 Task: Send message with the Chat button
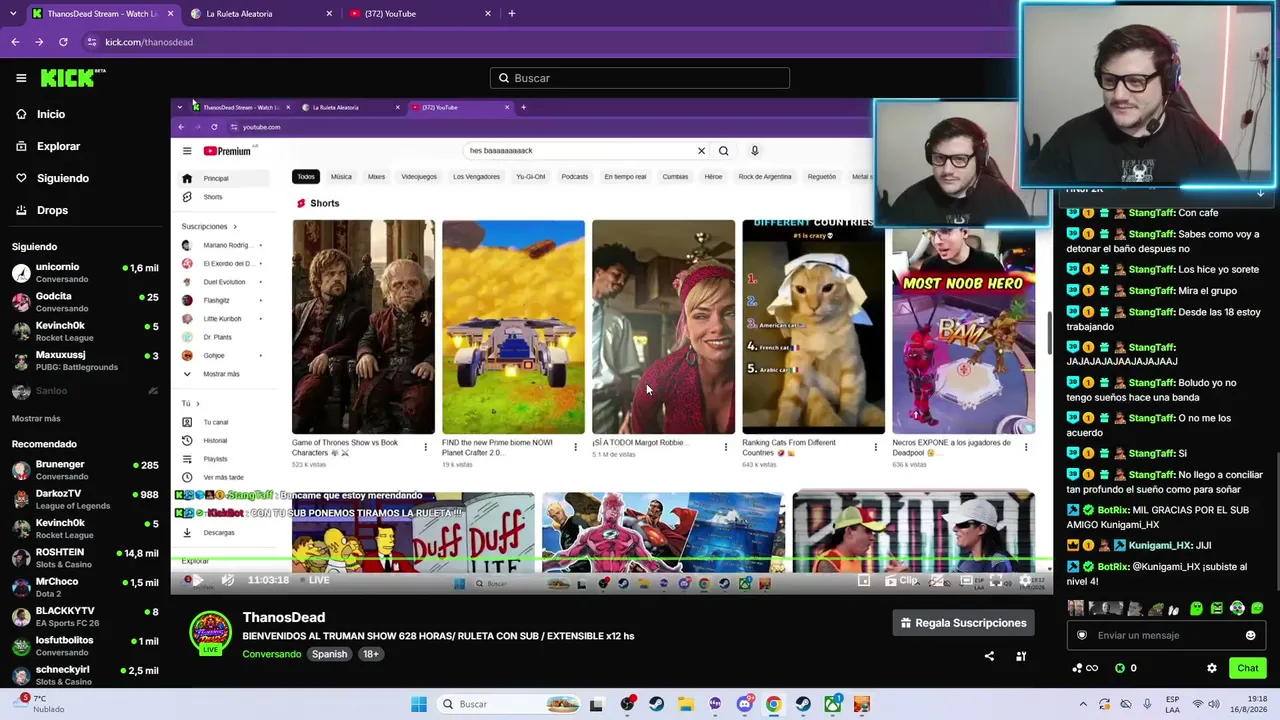pyautogui.click(x=1248, y=668)
